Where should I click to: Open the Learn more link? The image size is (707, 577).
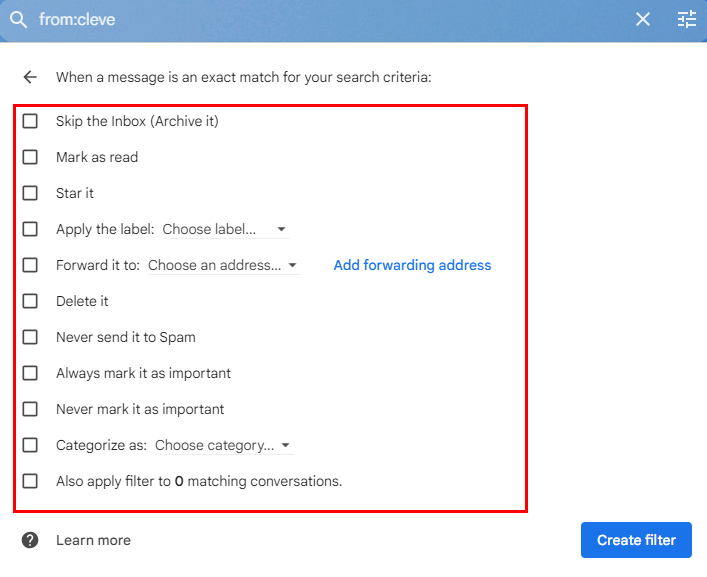(x=93, y=540)
